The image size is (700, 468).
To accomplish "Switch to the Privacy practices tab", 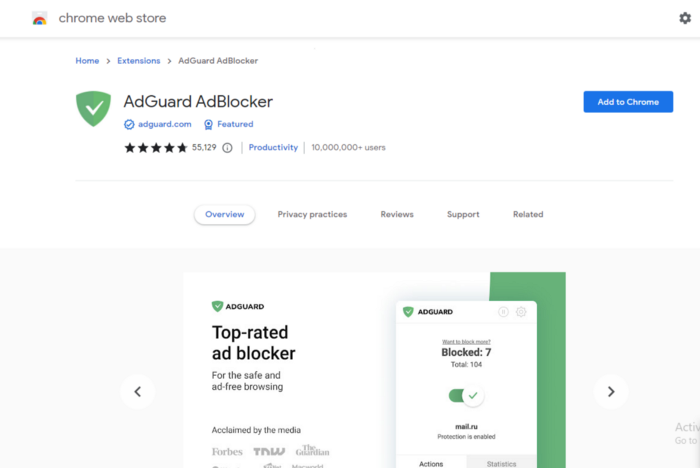I will (x=312, y=214).
